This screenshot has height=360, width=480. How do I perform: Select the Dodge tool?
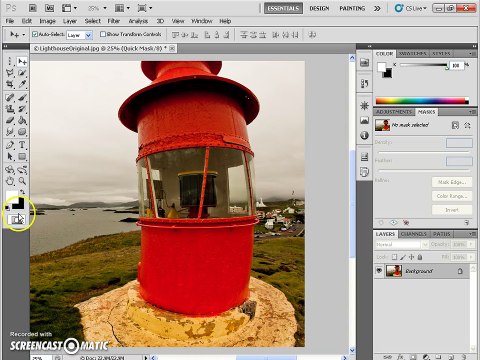(22, 132)
